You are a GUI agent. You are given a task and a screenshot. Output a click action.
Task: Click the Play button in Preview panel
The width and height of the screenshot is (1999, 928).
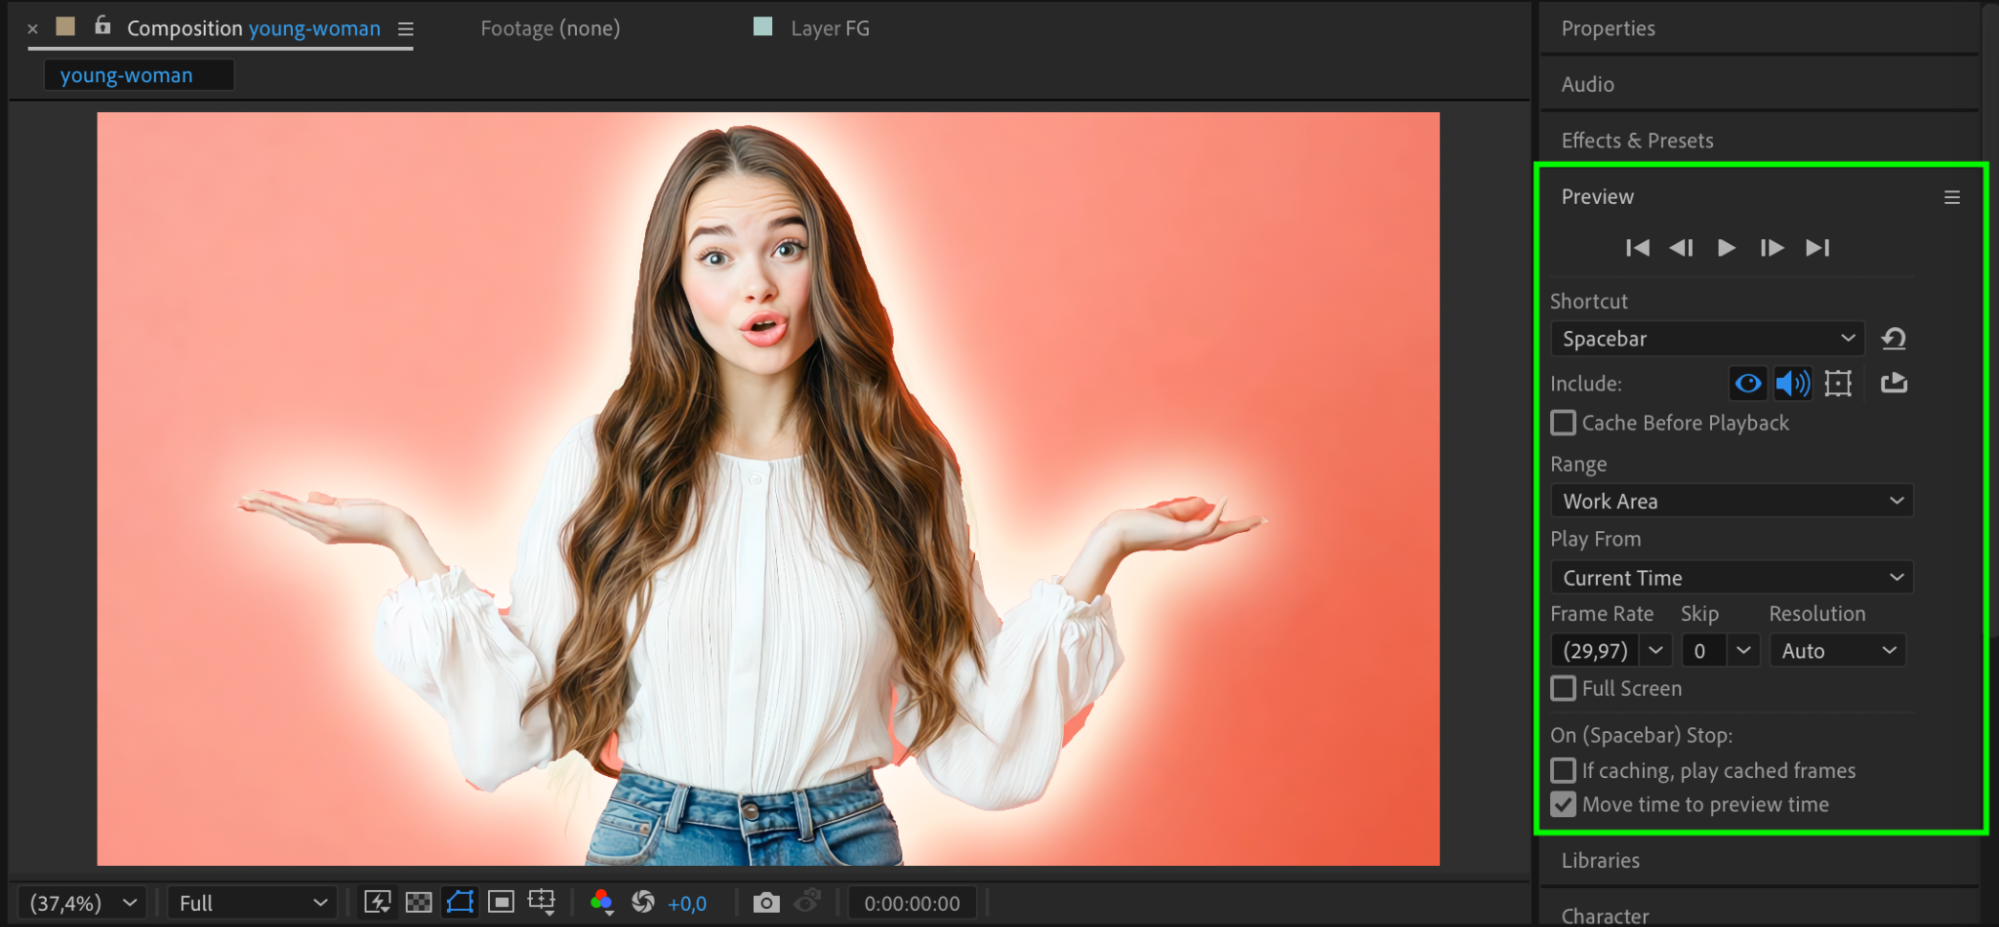(1726, 248)
